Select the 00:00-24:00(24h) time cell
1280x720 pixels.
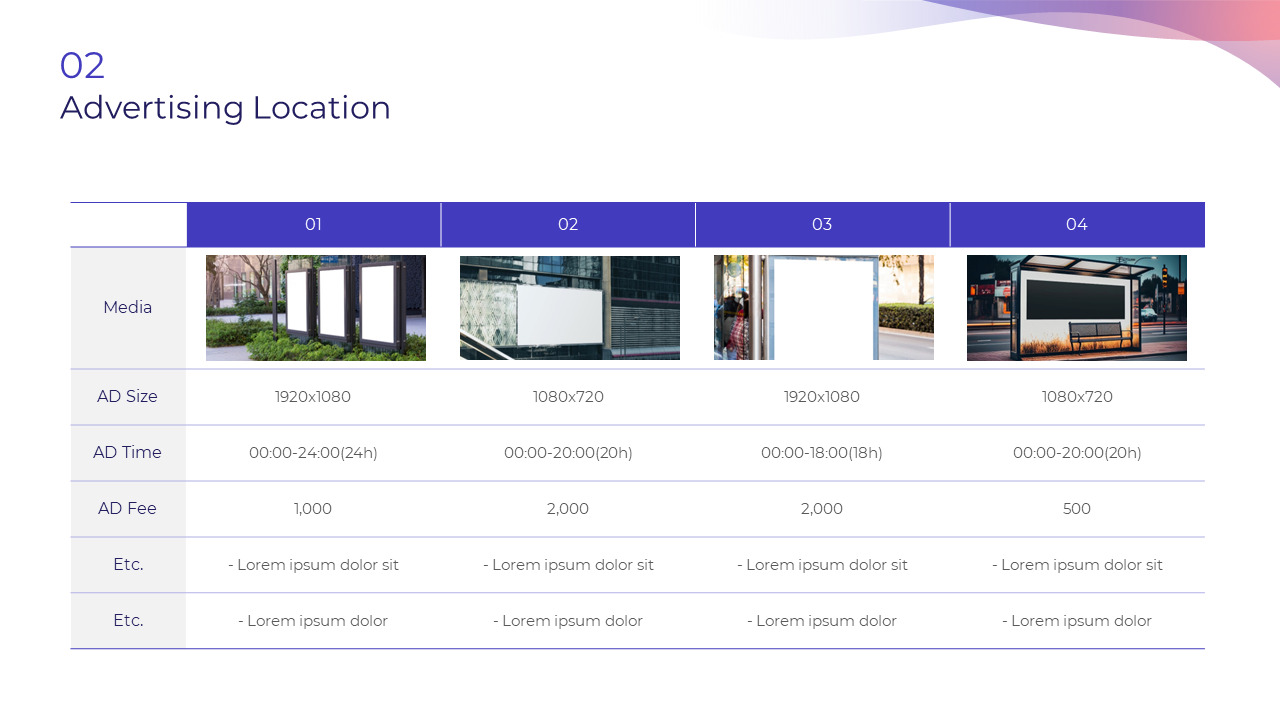coord(313,452)
